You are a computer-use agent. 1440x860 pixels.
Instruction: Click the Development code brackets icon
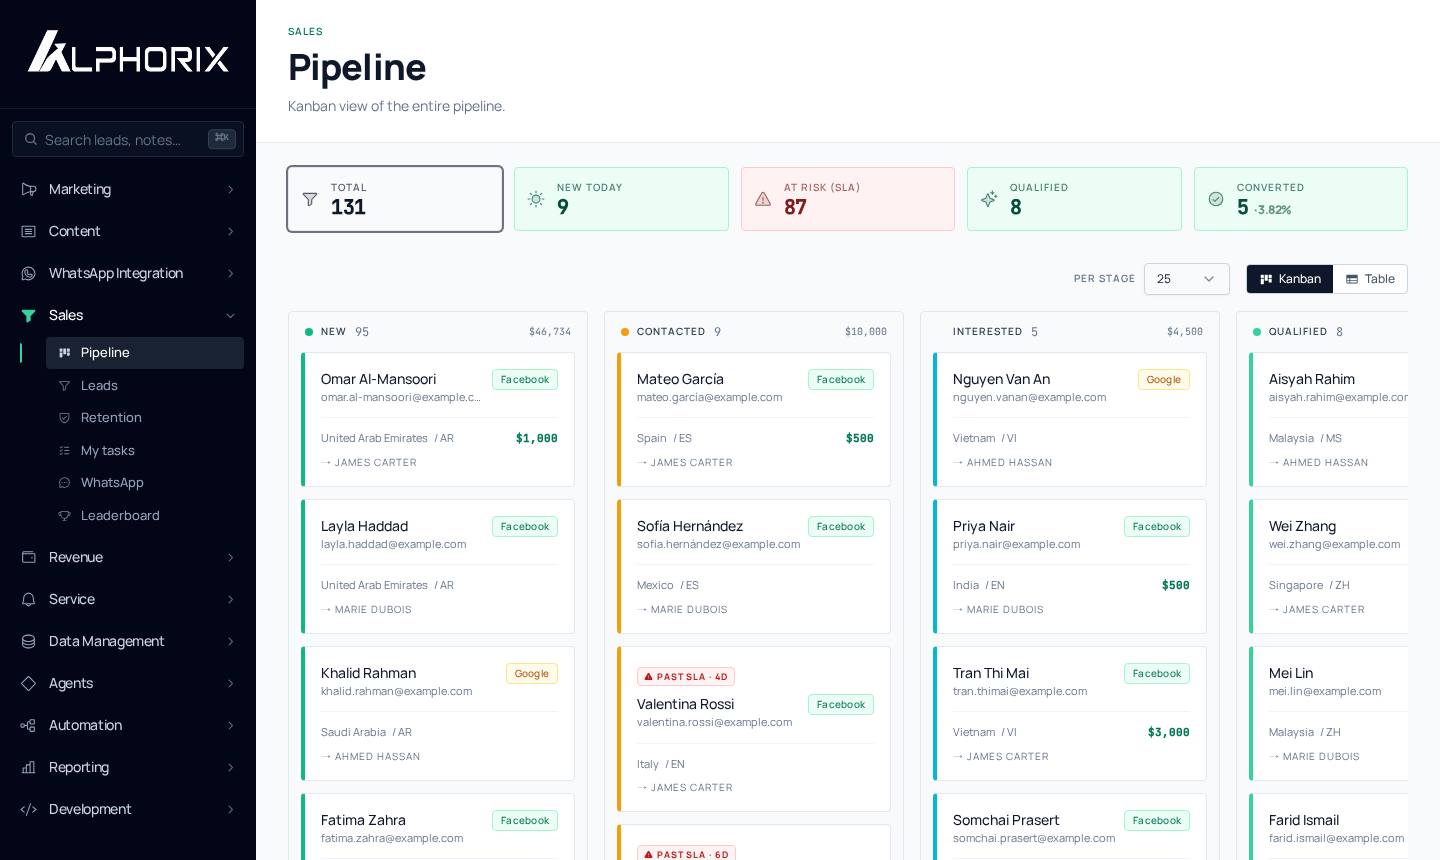(29, 809)
